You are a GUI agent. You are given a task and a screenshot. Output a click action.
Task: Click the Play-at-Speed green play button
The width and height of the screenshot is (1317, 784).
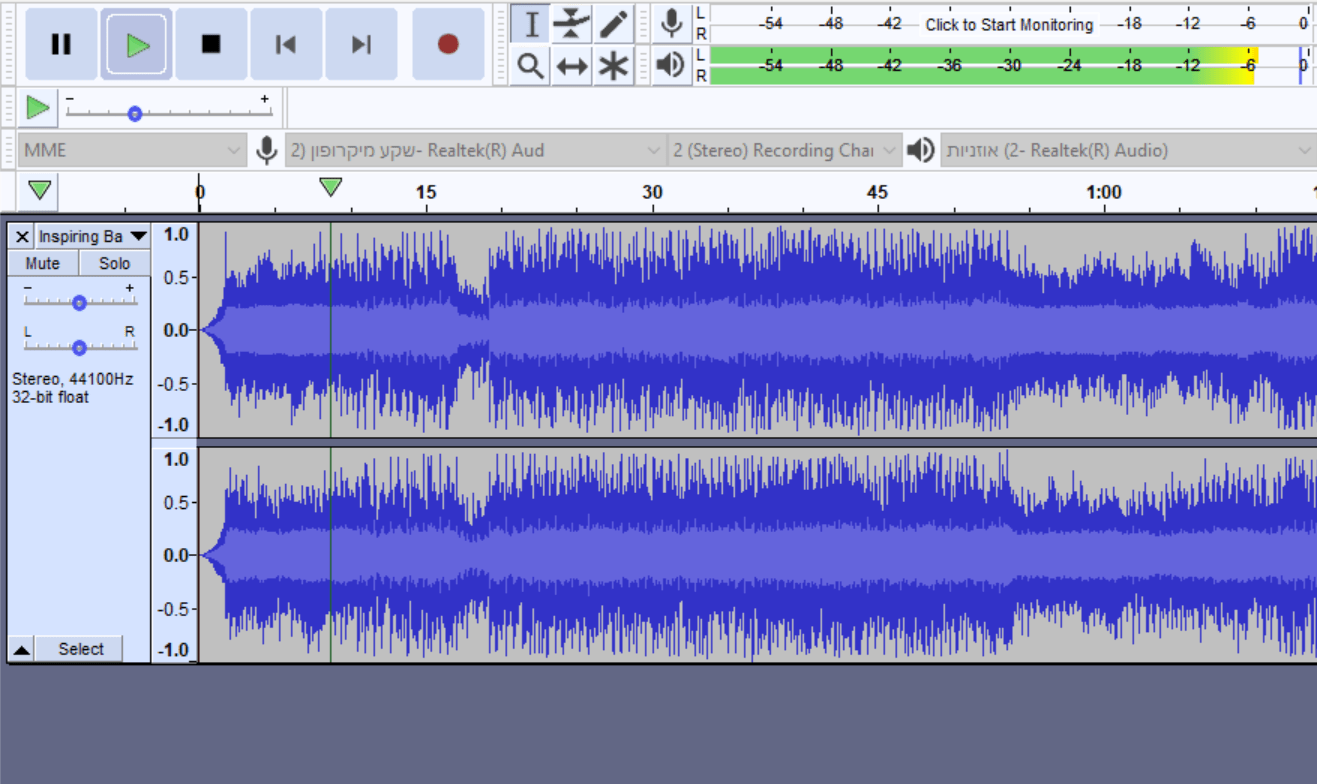(x=38, y=107)
